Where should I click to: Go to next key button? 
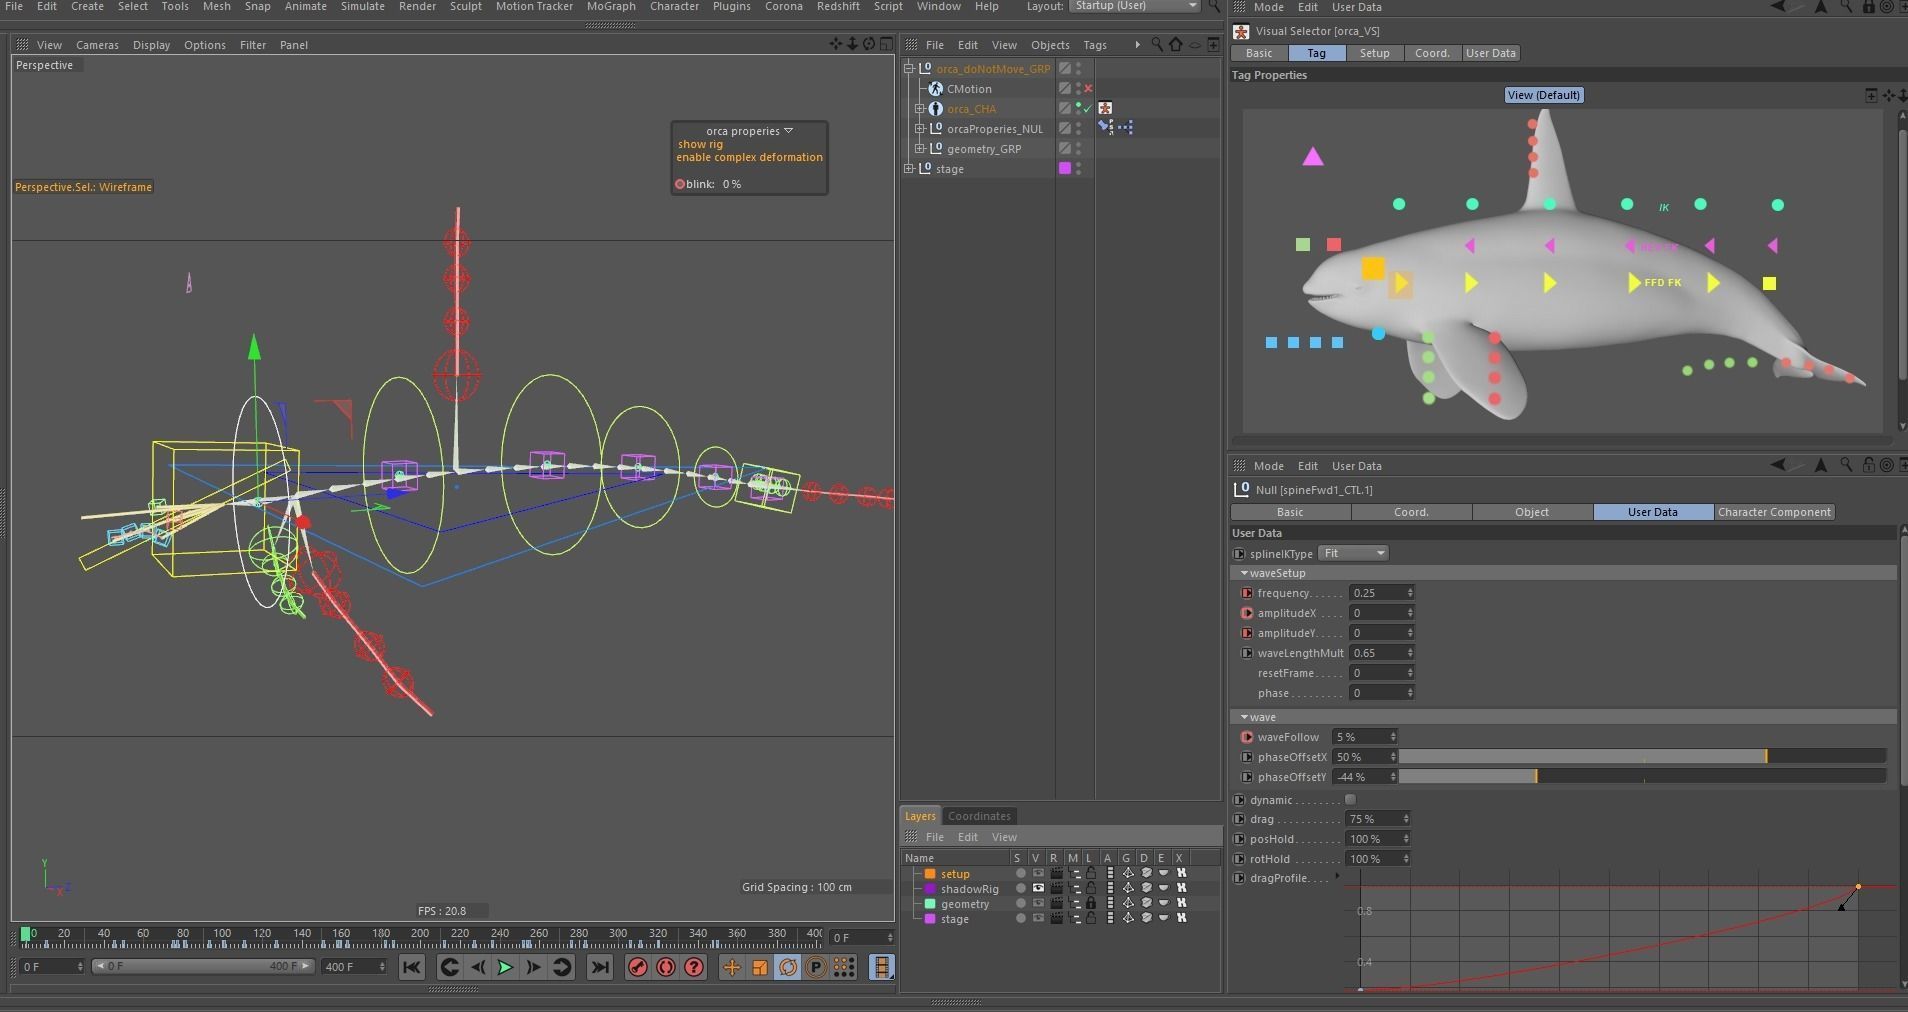point(562,967)
